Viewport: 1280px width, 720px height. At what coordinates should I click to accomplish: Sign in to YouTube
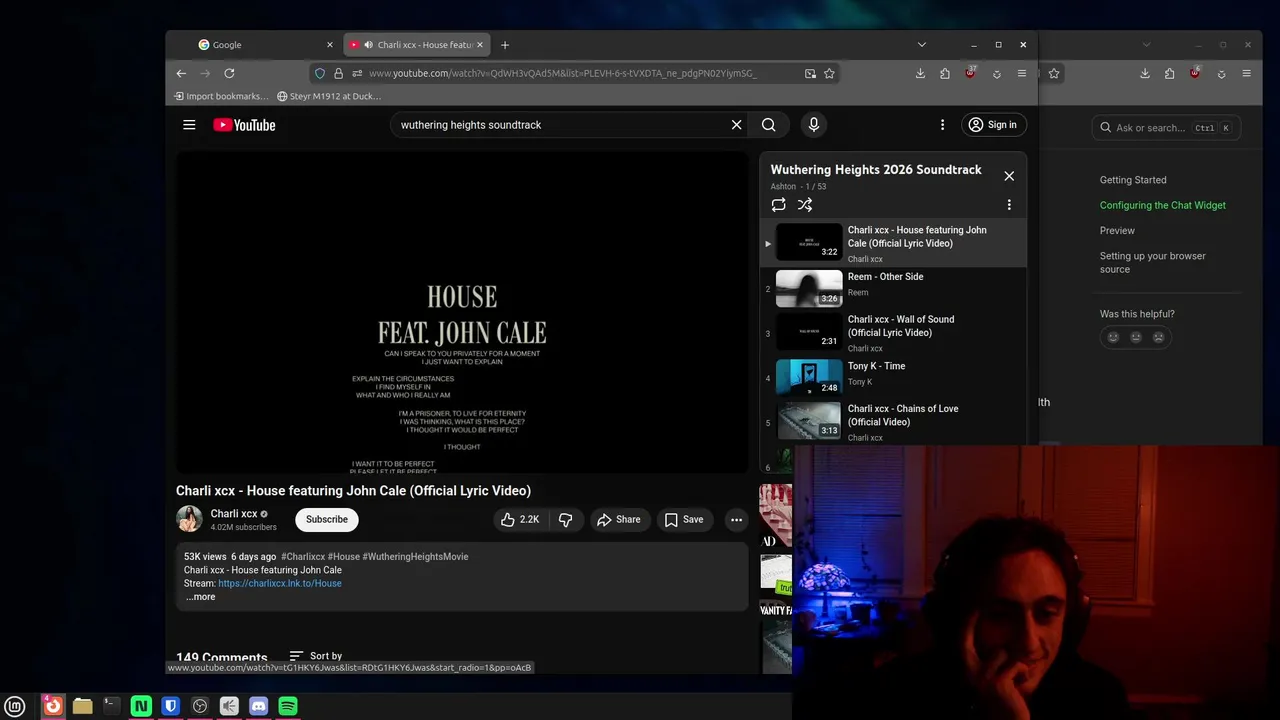point(992,125)
